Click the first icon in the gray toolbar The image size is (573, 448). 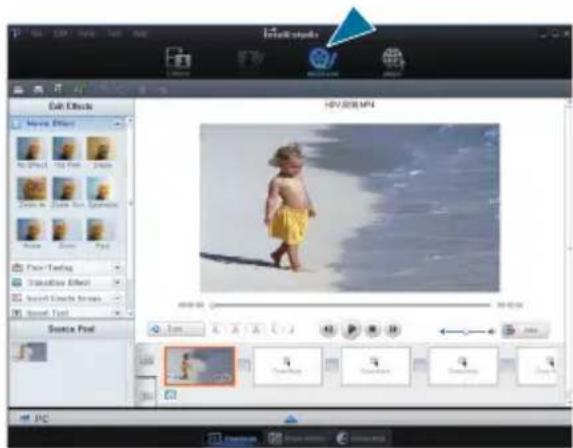[x=19, y=89]
